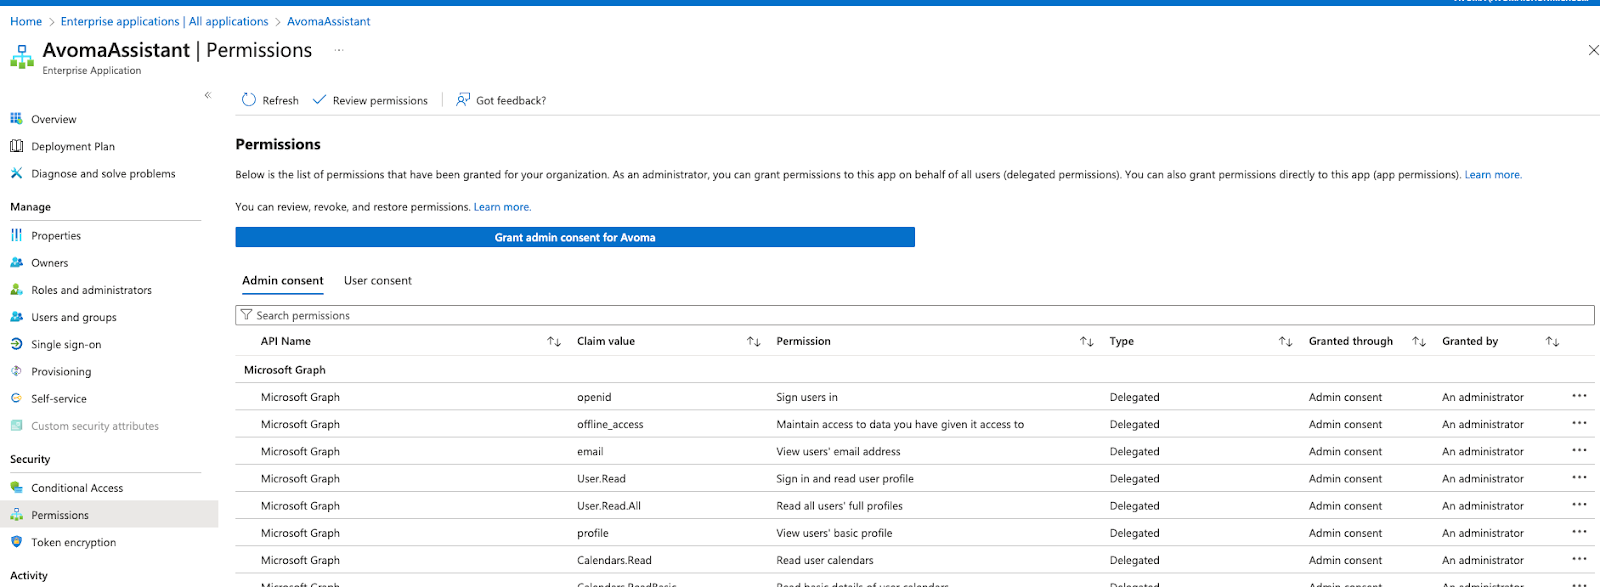Image resolution: width=1600 pixels, height=587 pixels.
Task: Sort by Permission column arrows
Action: coord(1087,341)
